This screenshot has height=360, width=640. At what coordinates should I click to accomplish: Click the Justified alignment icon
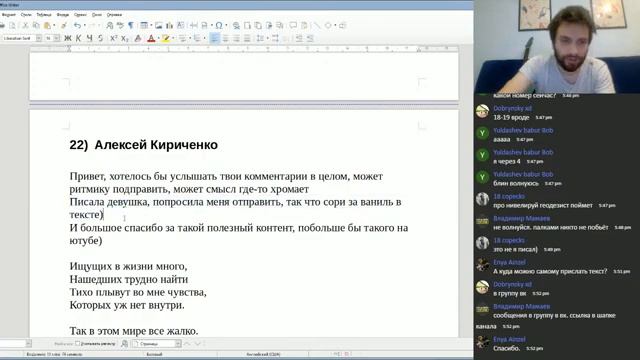247,38
